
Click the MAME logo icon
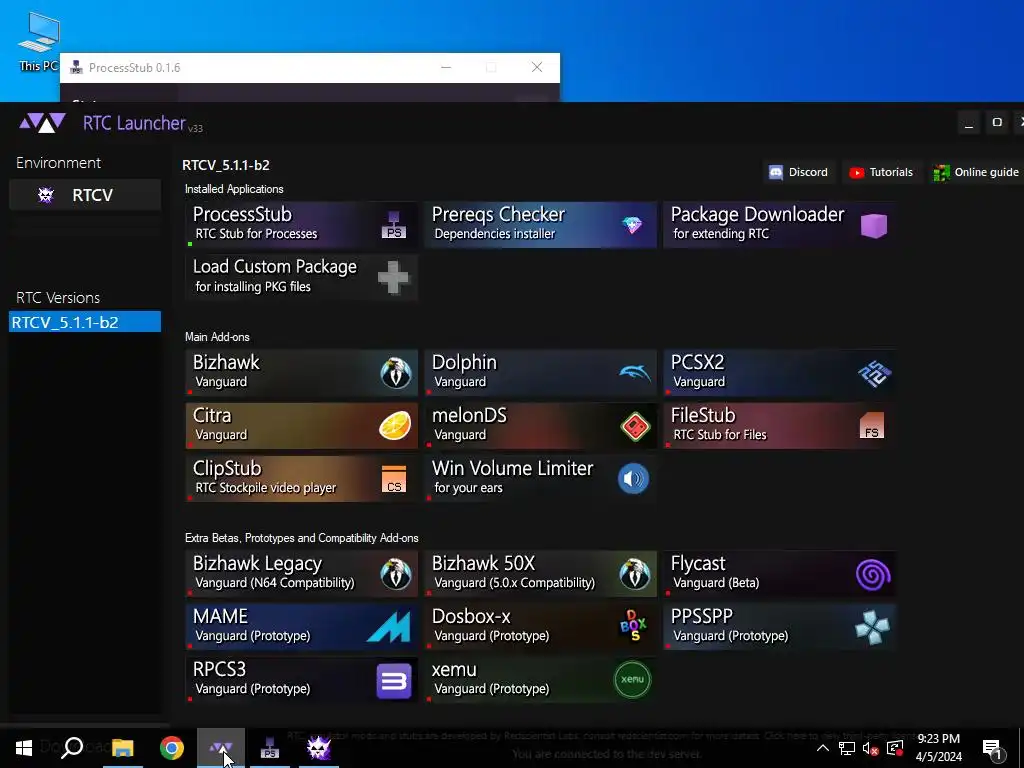[389, 628]
